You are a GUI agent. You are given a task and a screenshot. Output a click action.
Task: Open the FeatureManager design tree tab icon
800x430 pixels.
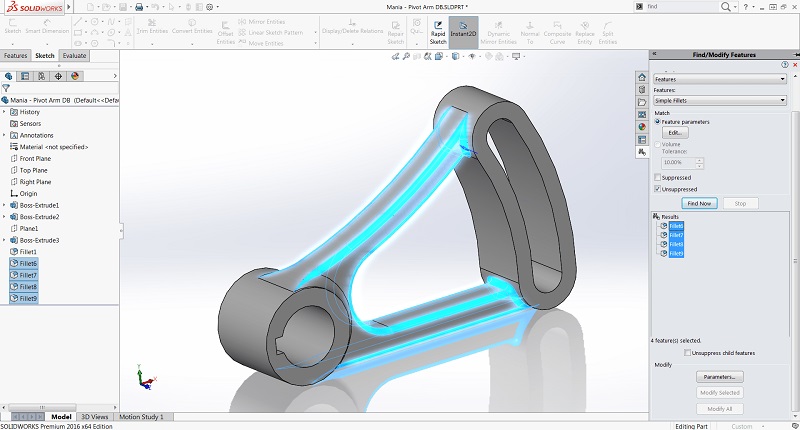coord(9,75)
